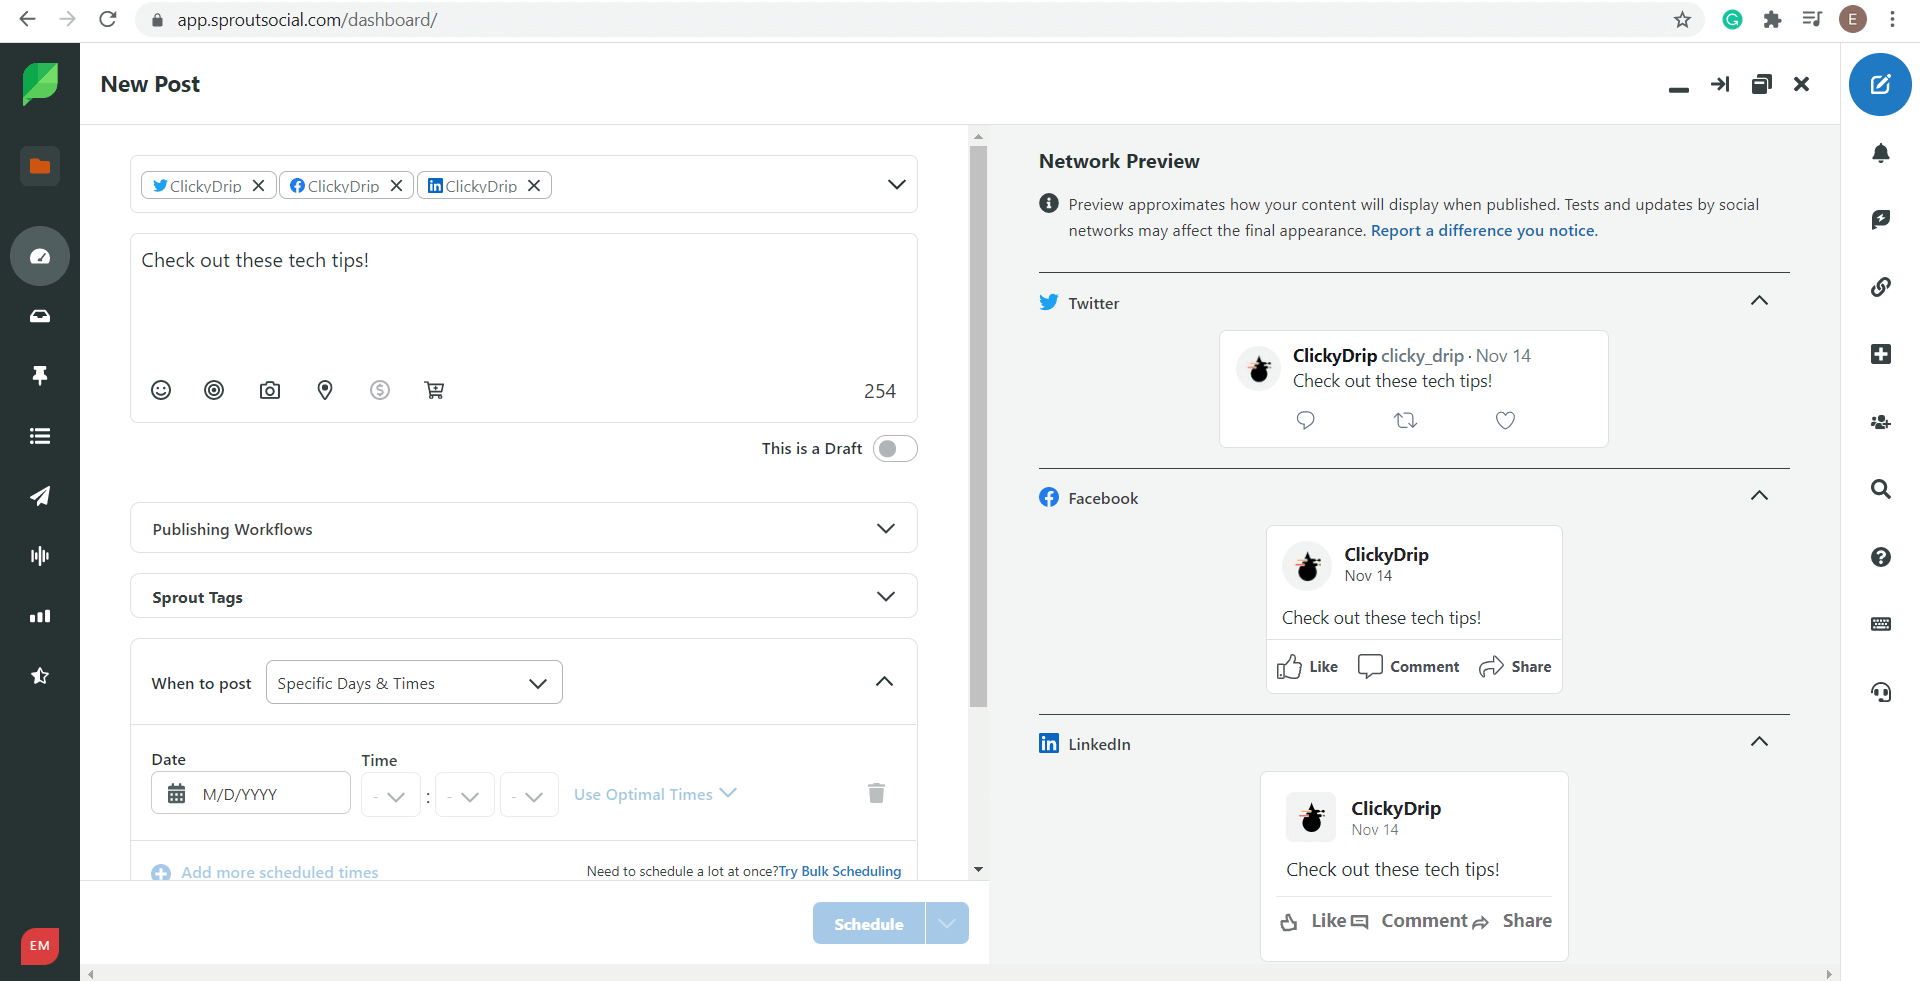Open the paper plane publishing icon
1920x981 pixels.
40,496
